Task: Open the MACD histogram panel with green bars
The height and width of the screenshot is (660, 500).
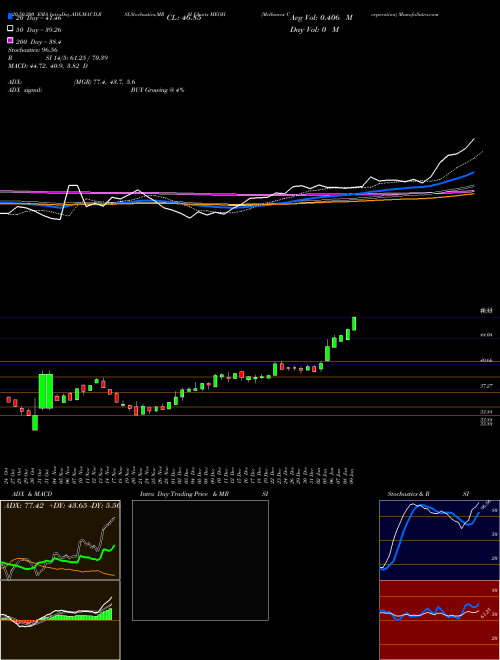Action: (x=60, y=620)
